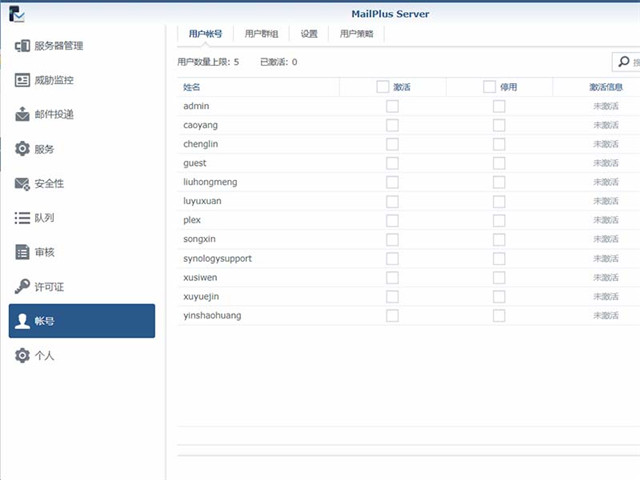
Task: Click the 已激活: 0 counter text
Action: pos(279,62)
